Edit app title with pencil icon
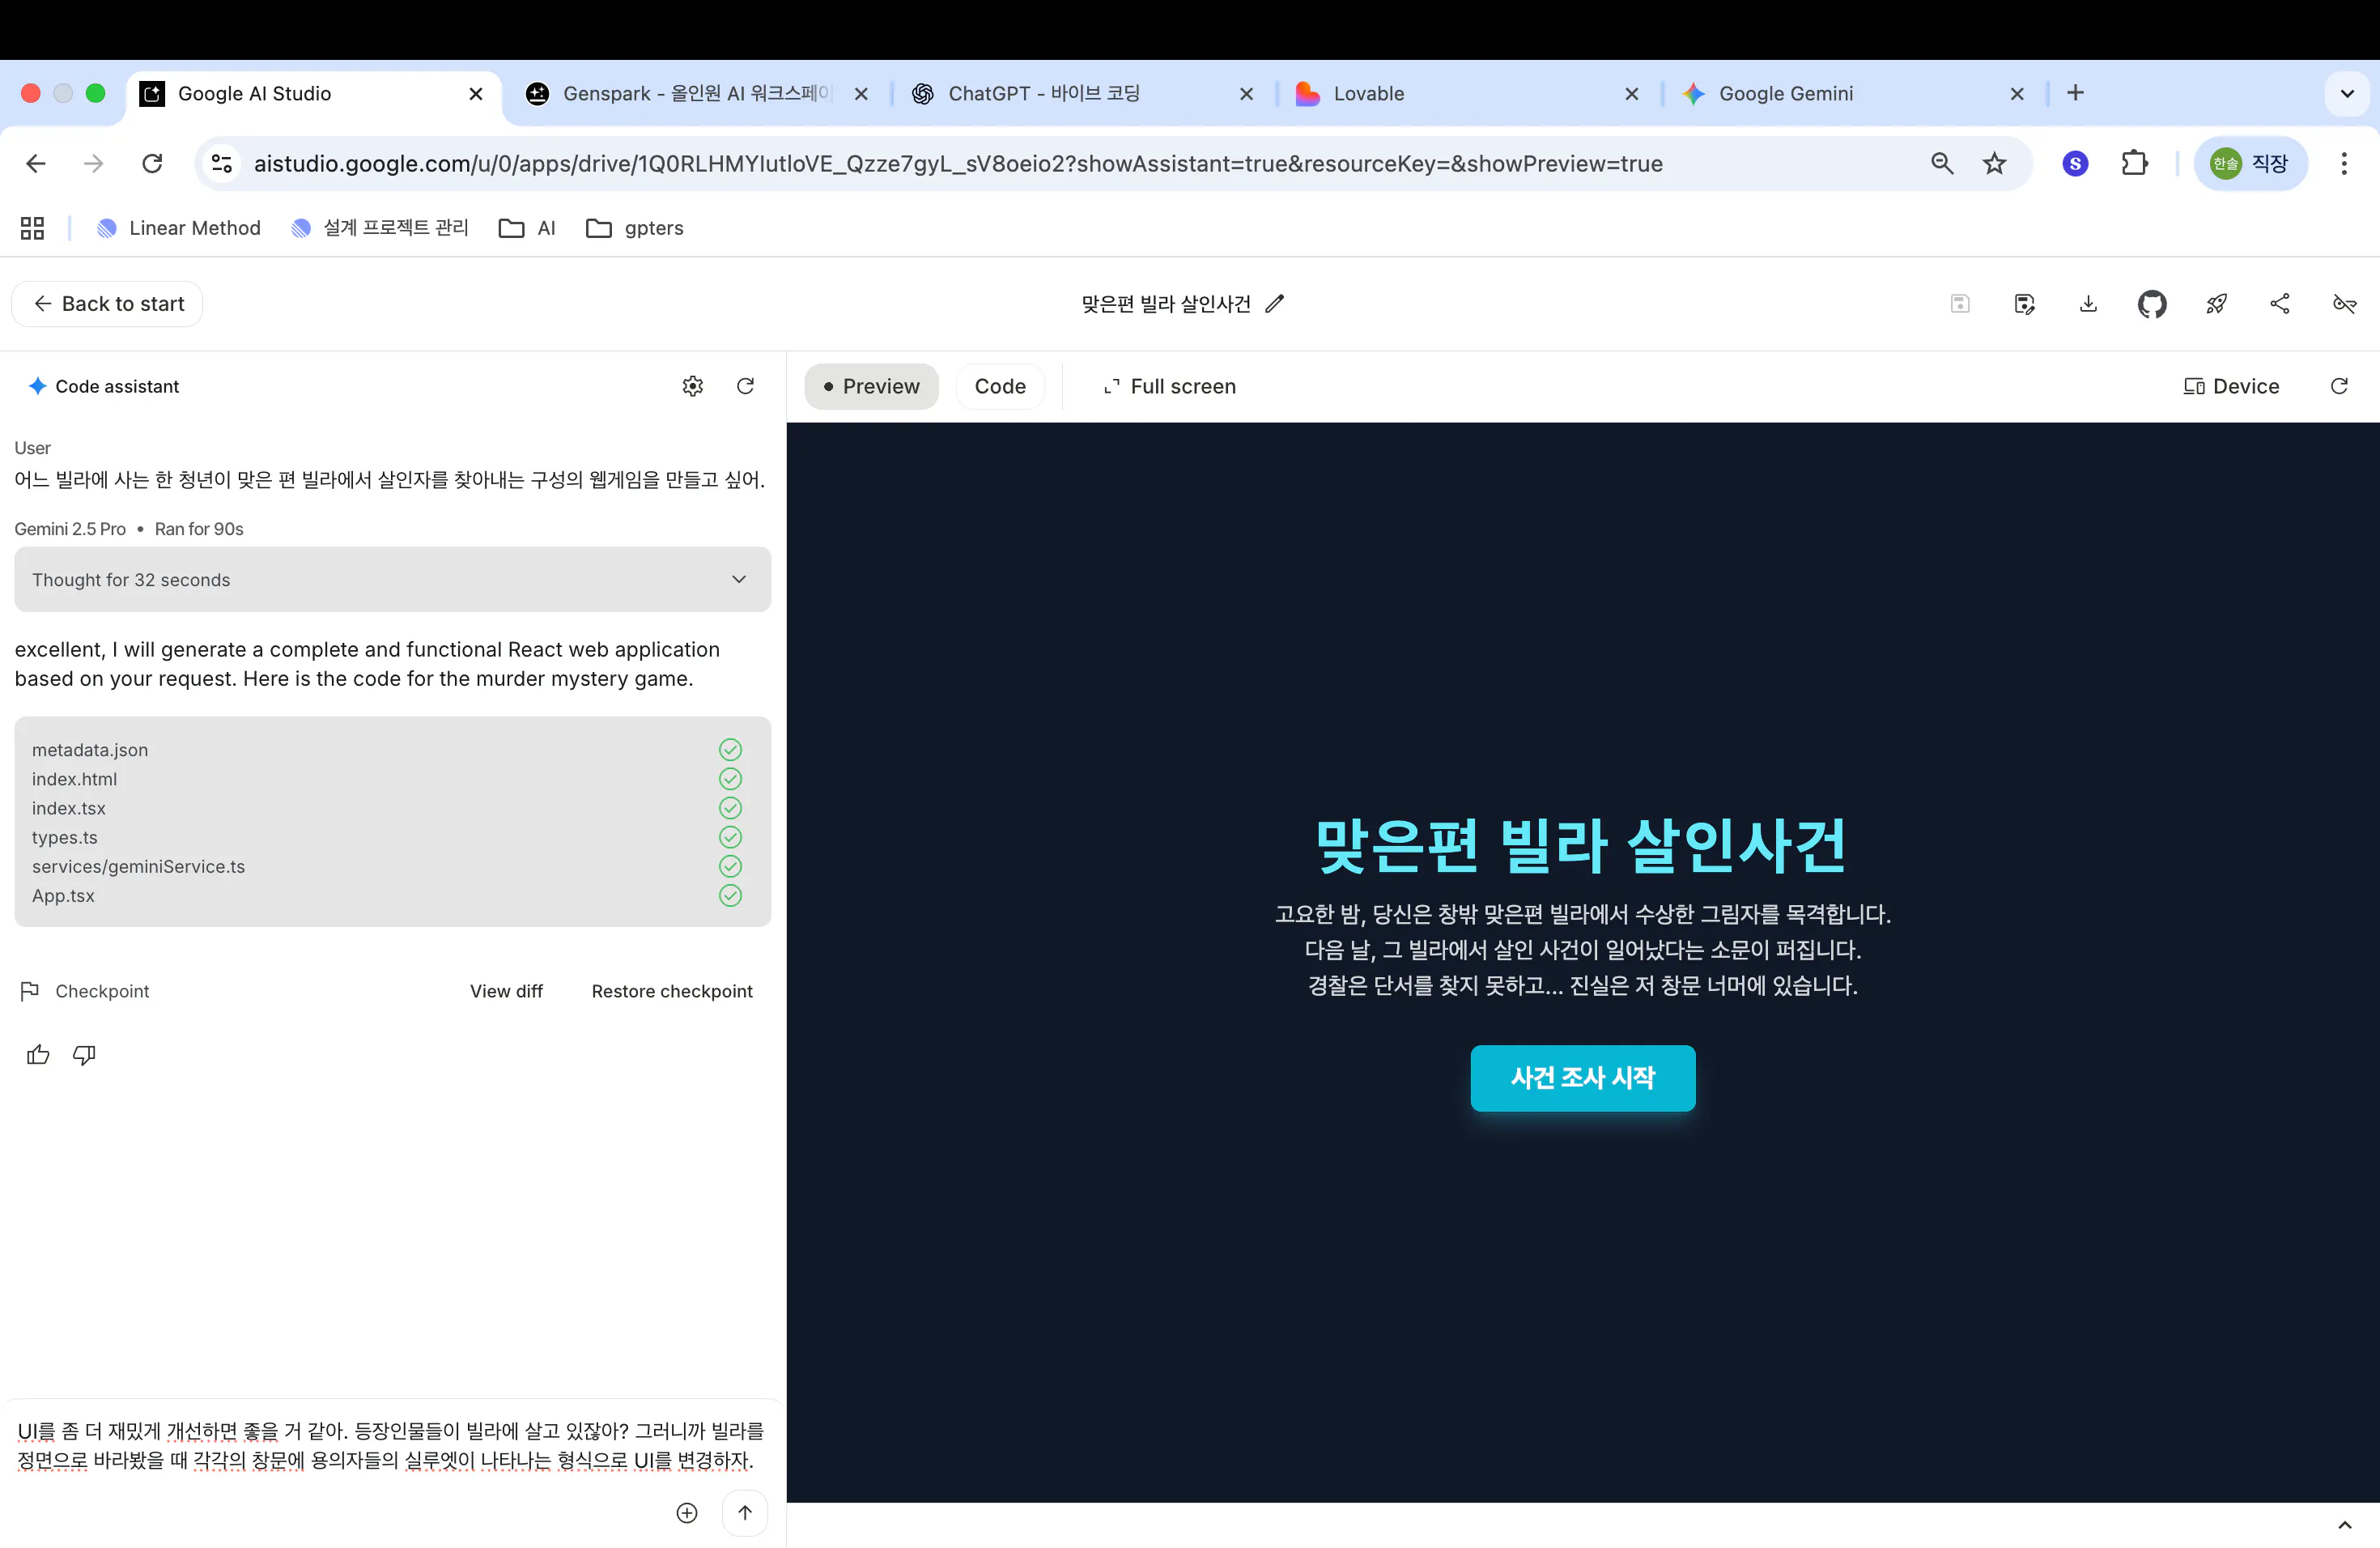The width and height of the screenshot is (2380, 1548). [1273, 304]
